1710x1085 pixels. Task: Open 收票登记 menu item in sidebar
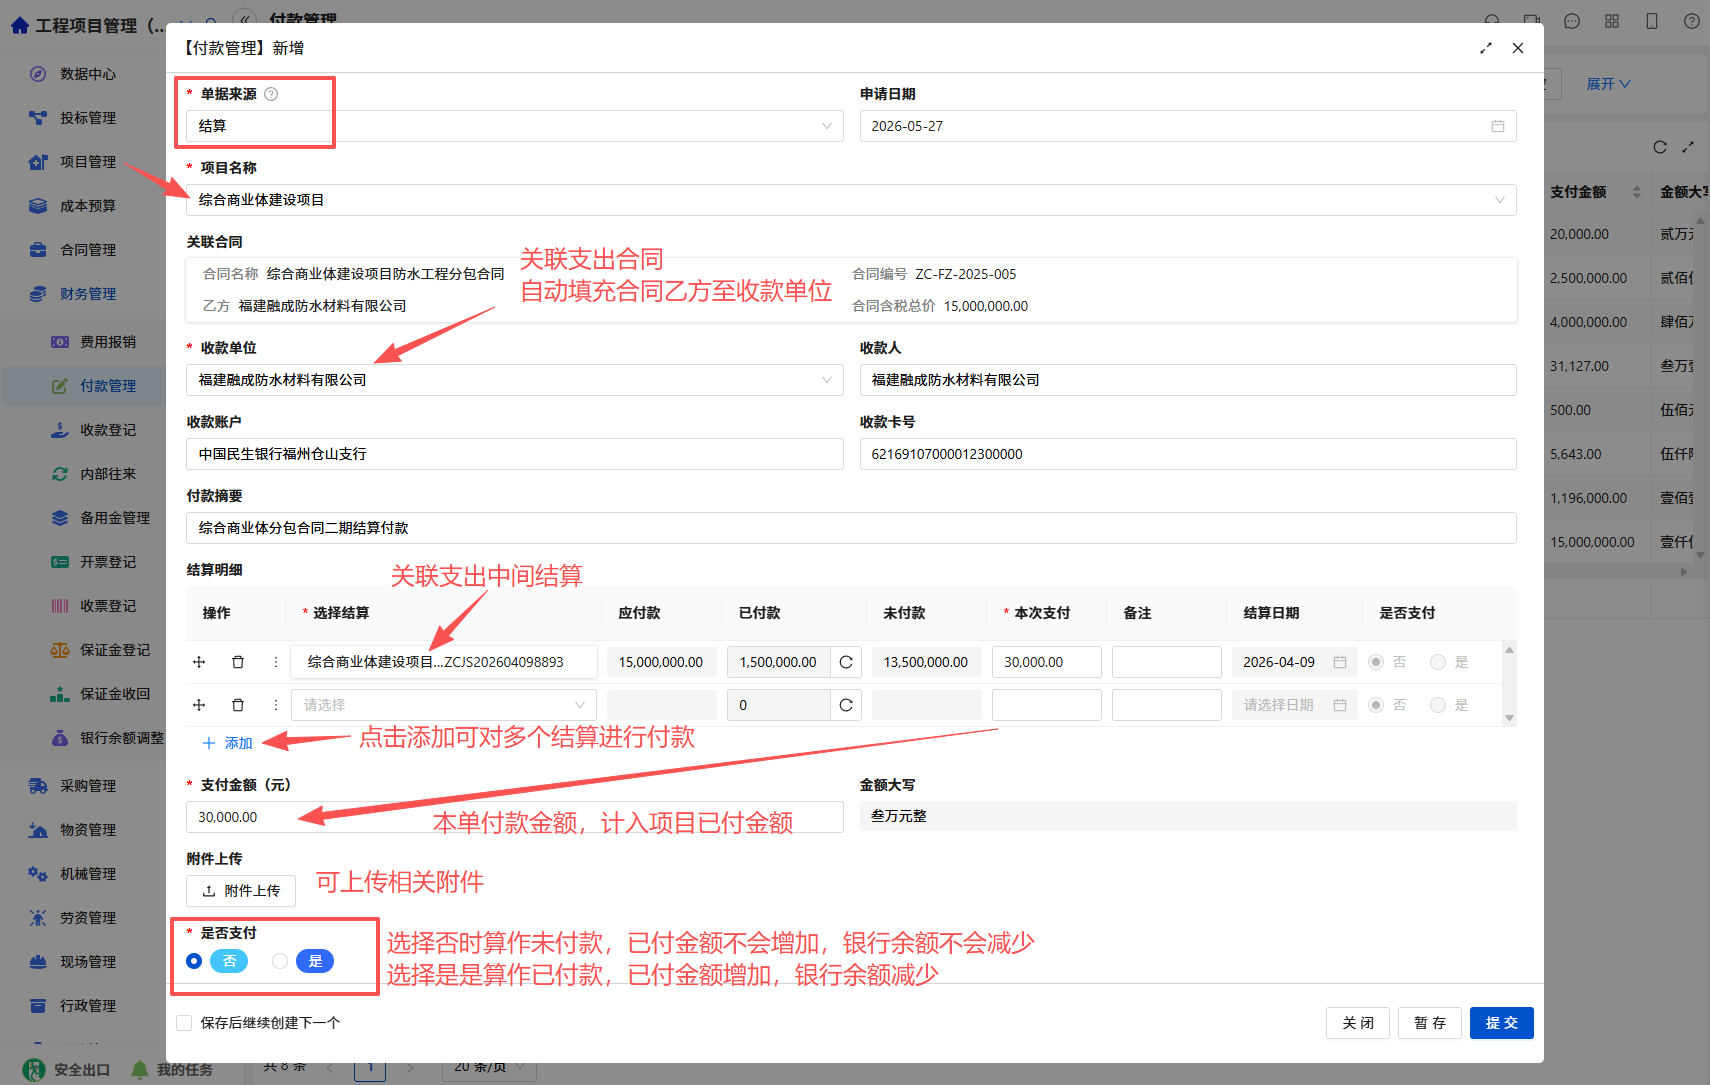tap(108, 606)
